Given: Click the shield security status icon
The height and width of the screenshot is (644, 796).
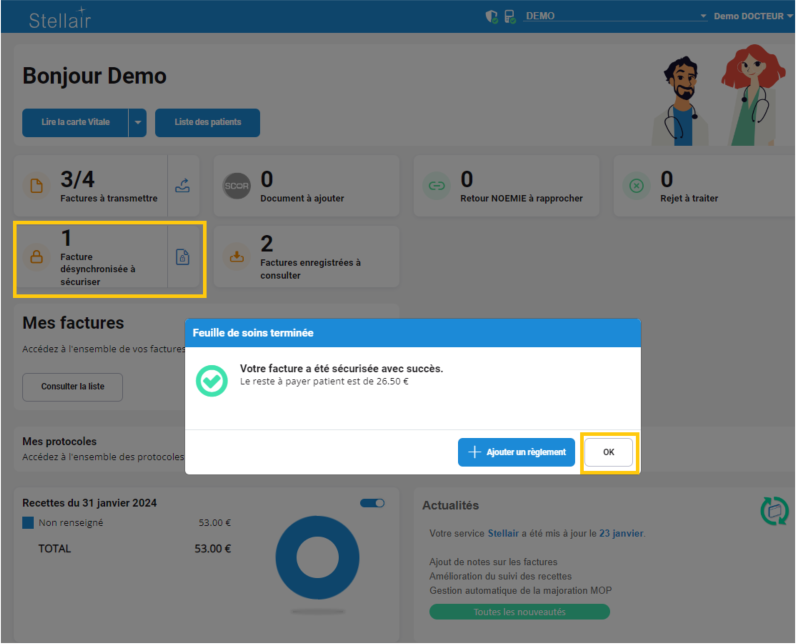Looking at the screenshot, I should (x=491, y=16).
